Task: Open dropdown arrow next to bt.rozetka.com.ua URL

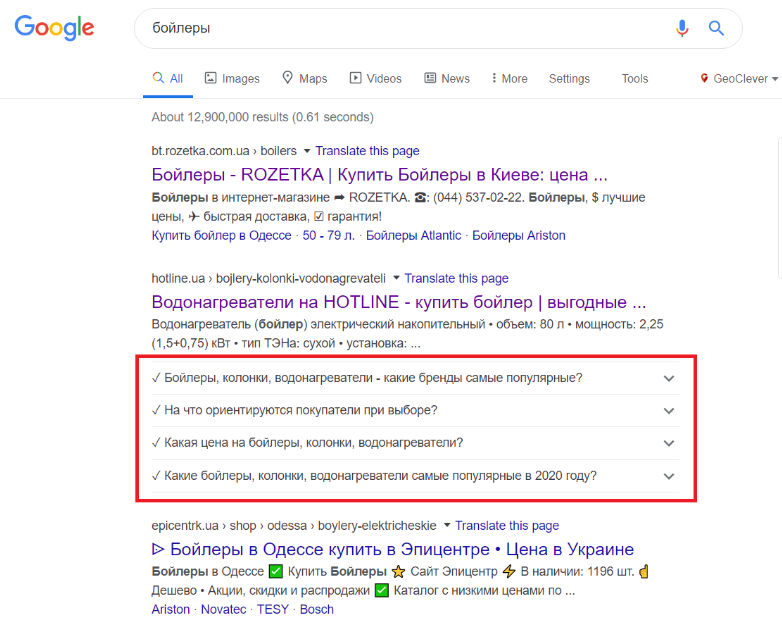Action: [x=307, y=151]
